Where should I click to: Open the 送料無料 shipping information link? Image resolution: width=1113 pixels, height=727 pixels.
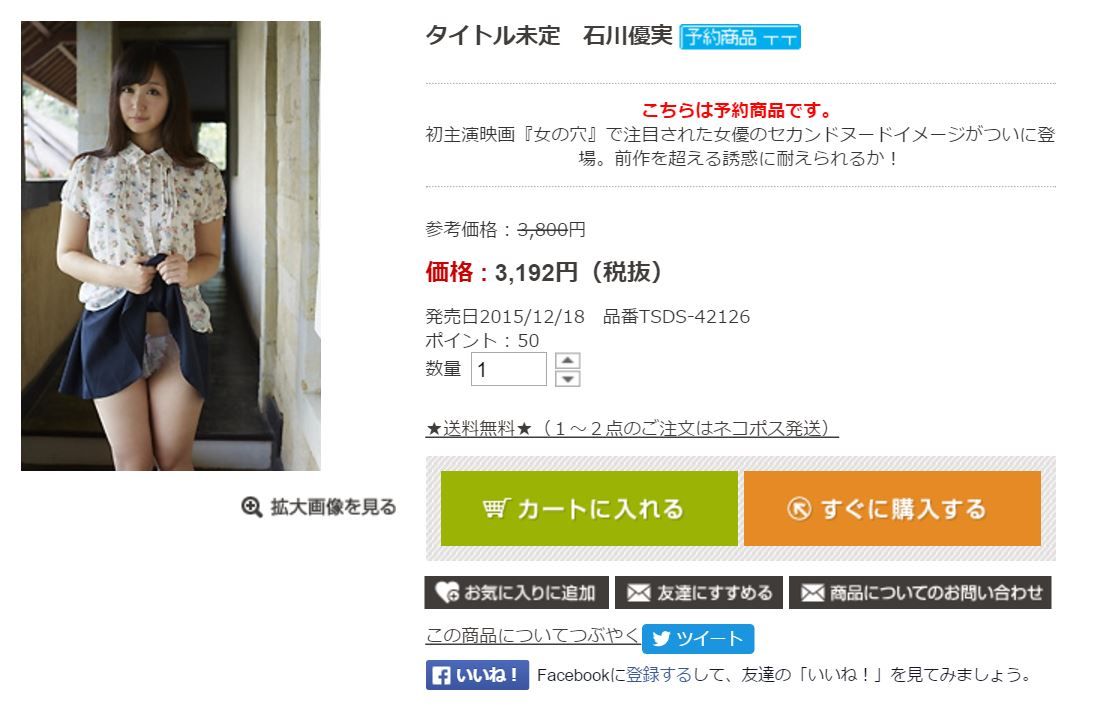click(632, 429)
